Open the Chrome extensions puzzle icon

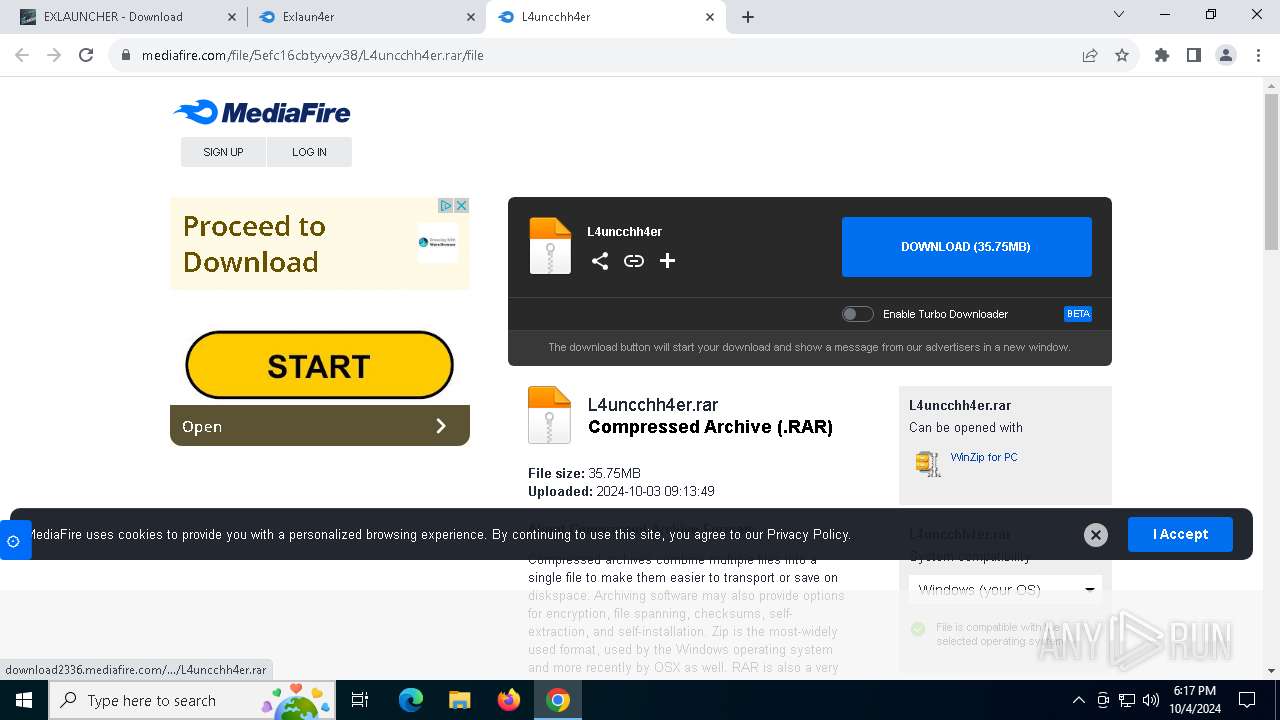point(1162,55)
